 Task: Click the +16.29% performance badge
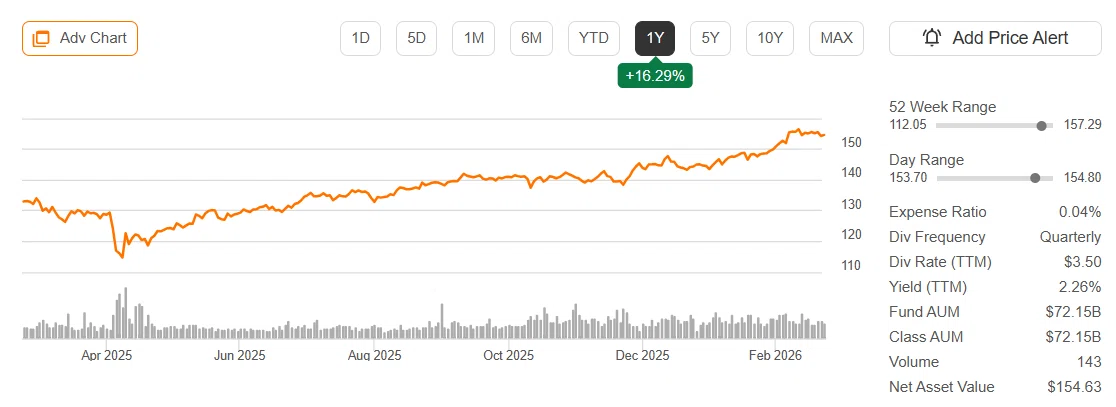coord(655,75)
